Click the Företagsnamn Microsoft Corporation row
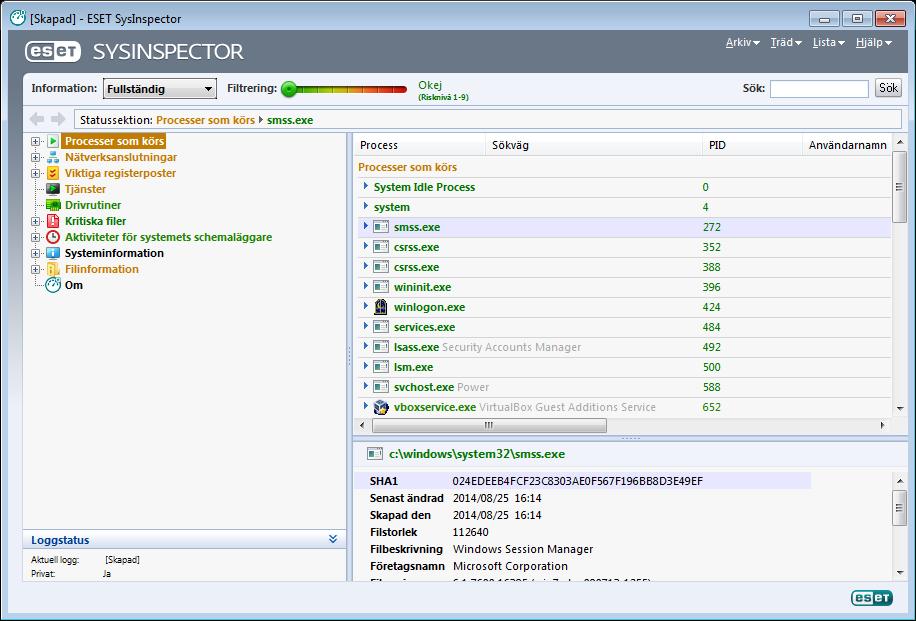 click(583, 566)
